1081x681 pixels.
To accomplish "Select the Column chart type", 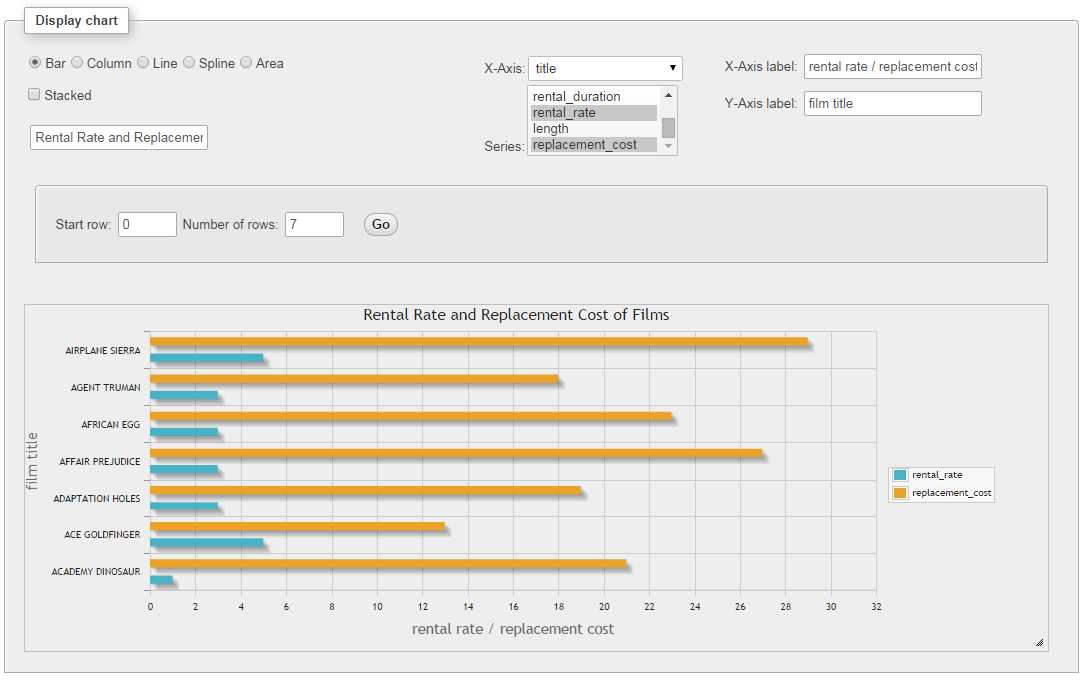I will point(77,62).
